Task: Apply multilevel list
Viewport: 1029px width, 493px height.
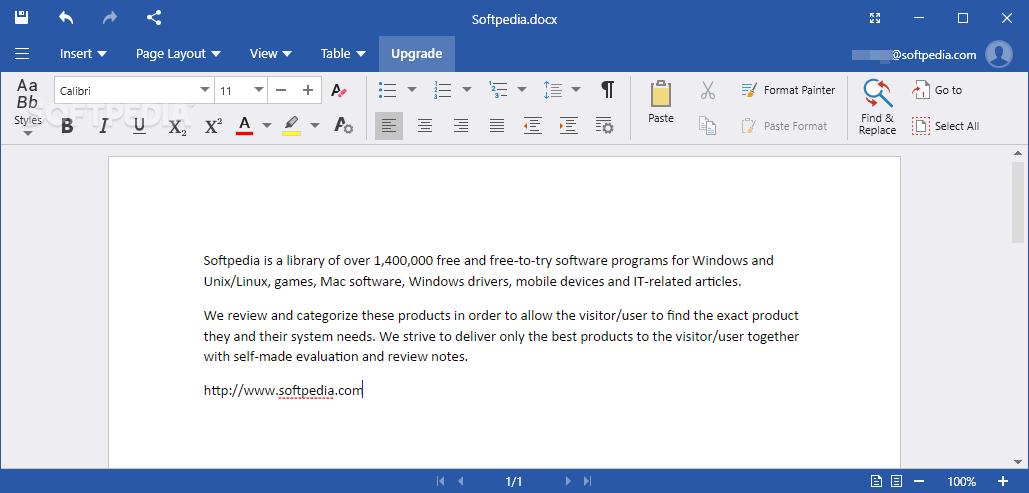Action: pos(498,90)
